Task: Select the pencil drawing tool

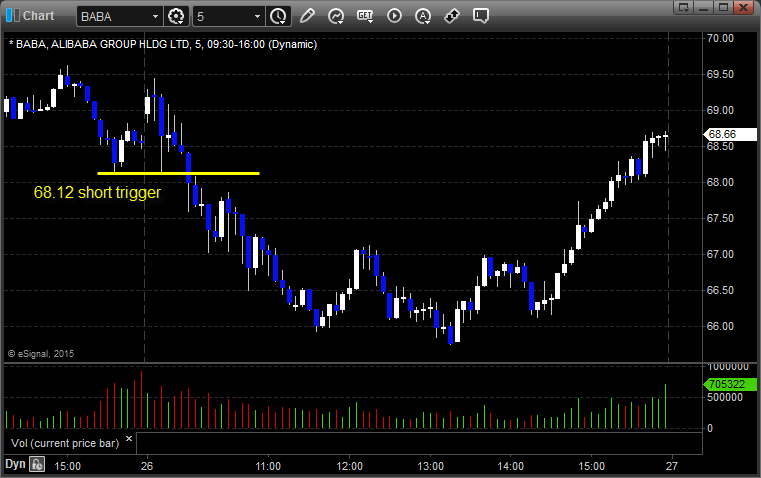Action: (307, 16)
